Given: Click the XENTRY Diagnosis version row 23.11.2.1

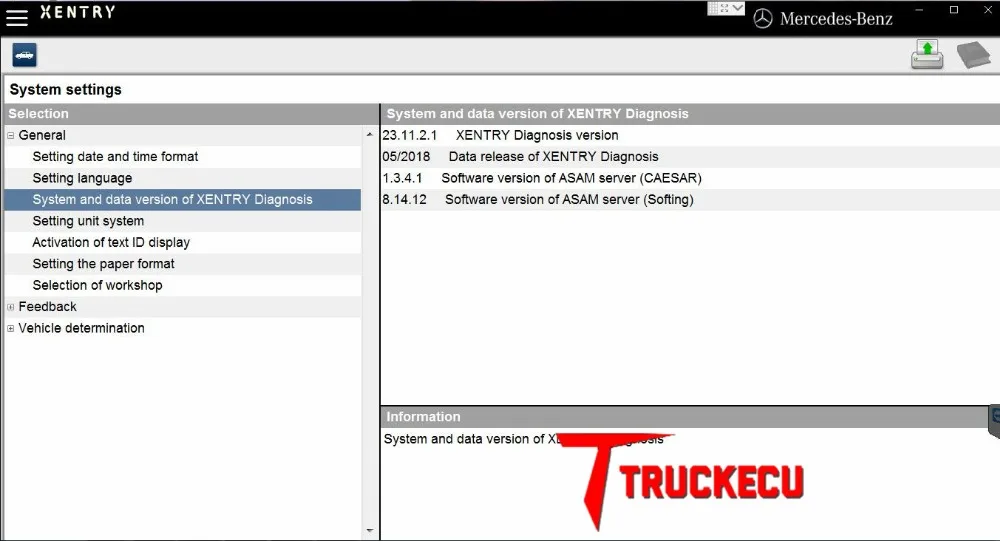Looking at the screenshot, I should coord(690,135).
